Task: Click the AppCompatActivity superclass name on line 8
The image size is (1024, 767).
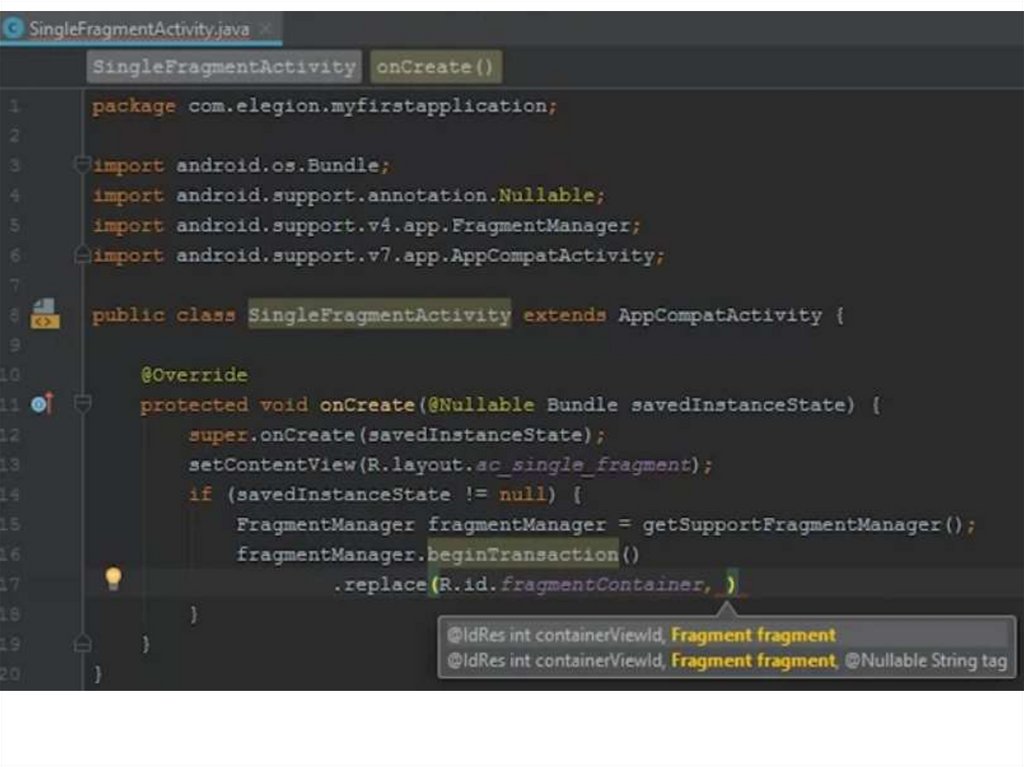Action: tap(719, 315)
